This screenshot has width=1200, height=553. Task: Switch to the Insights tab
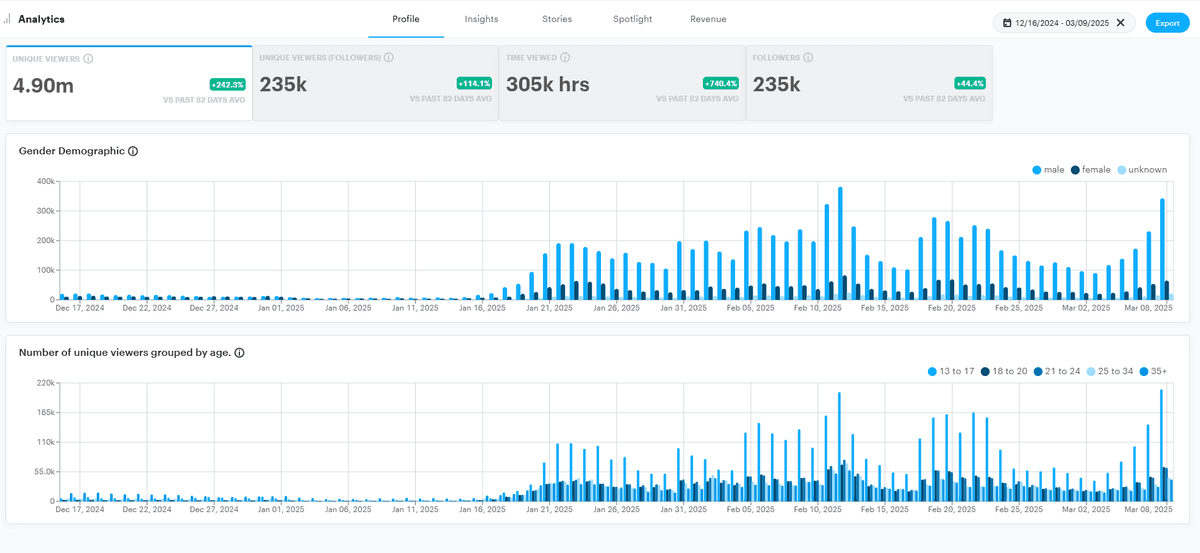coord(481,19)
